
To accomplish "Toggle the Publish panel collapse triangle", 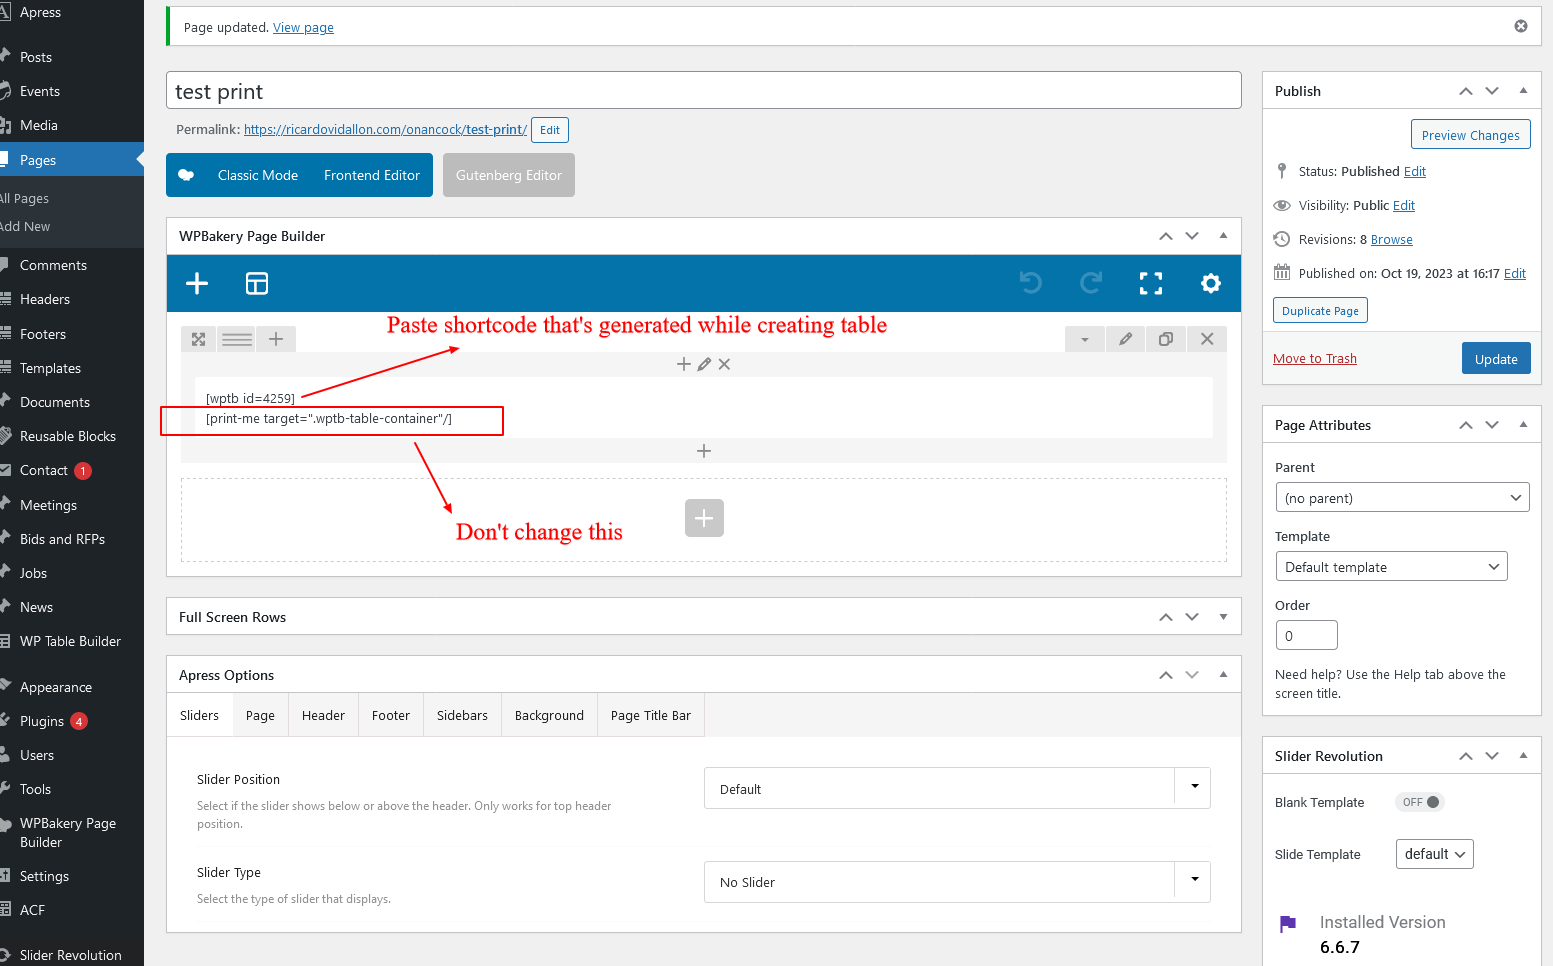I will coord(1523,91).
